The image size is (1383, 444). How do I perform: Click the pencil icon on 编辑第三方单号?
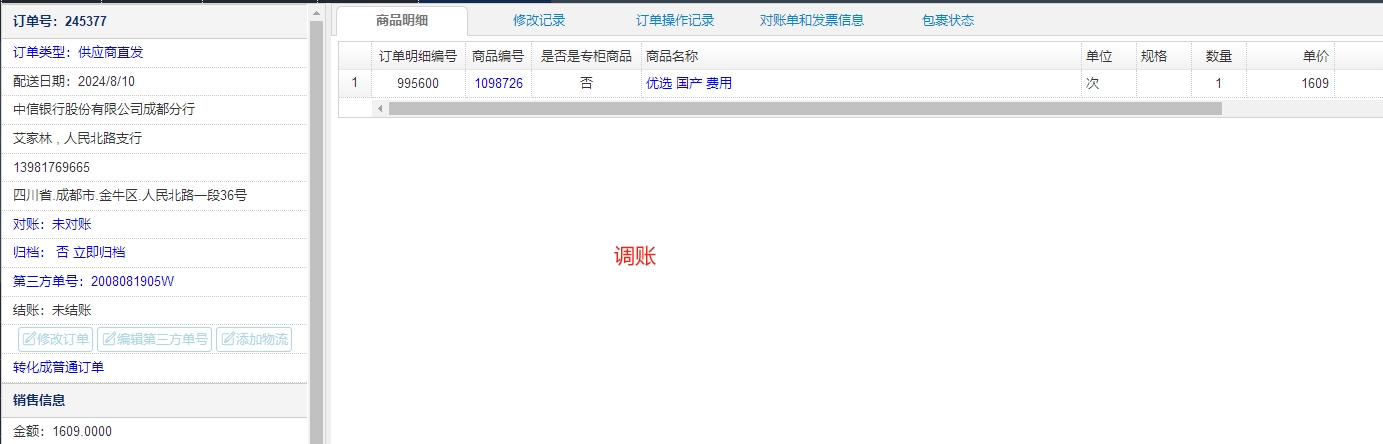109,339
